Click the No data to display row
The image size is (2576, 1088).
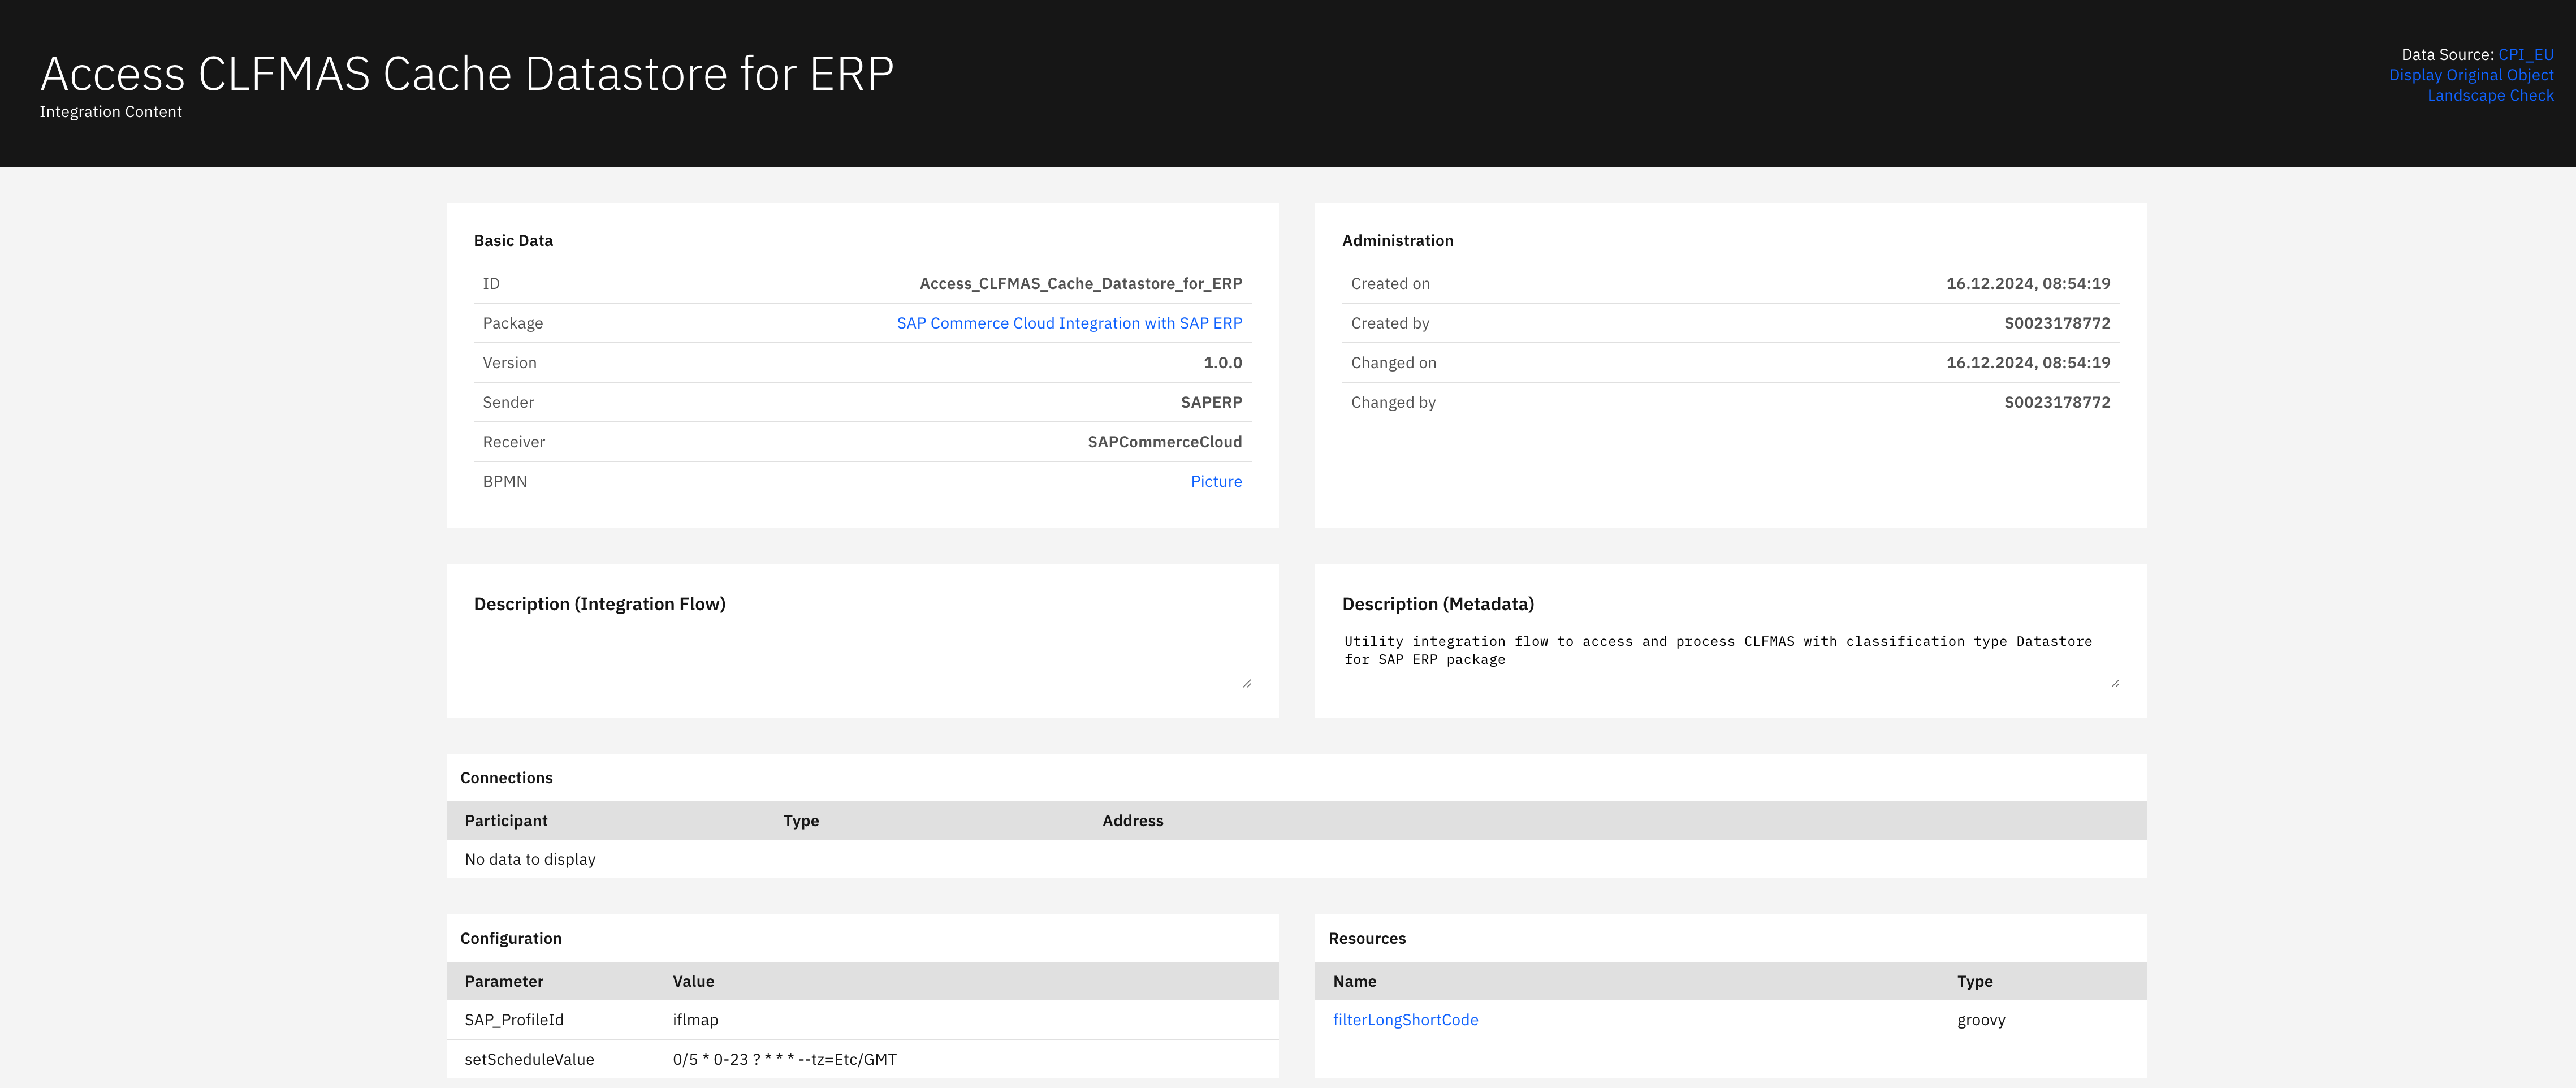coord(1296,859)
